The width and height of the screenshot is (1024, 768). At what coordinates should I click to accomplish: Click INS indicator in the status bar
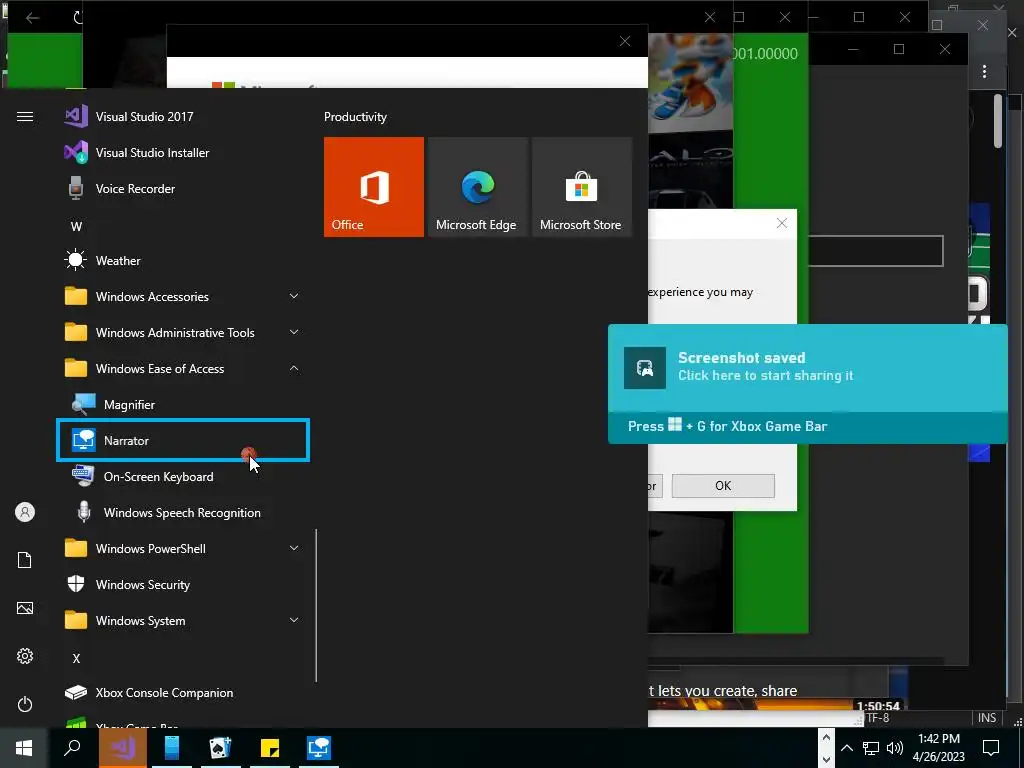pos(987,718)
